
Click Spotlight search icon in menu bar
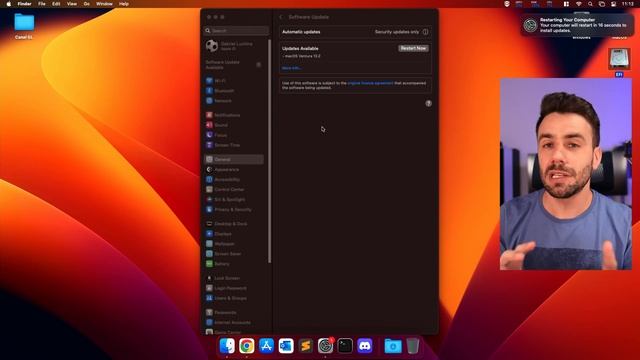[x=590, y=4]
